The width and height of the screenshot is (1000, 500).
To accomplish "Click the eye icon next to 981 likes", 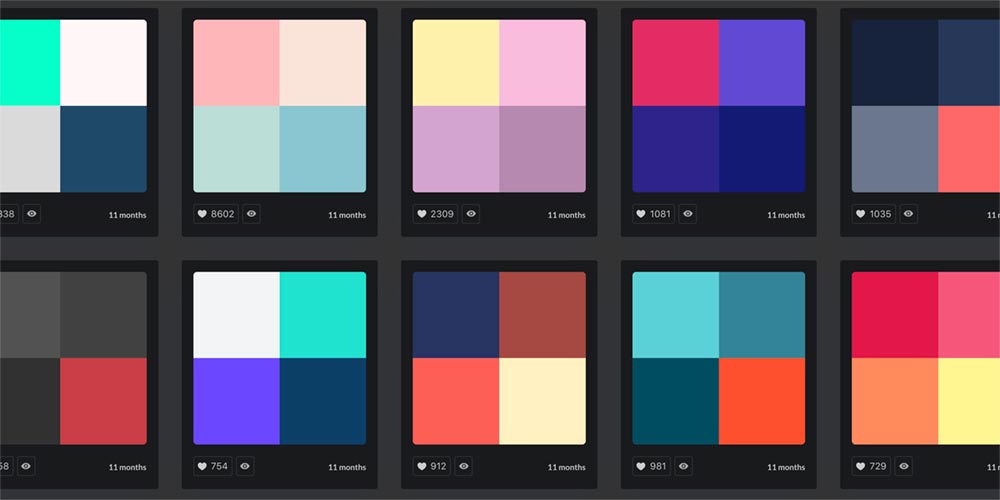I will [684, 466].
